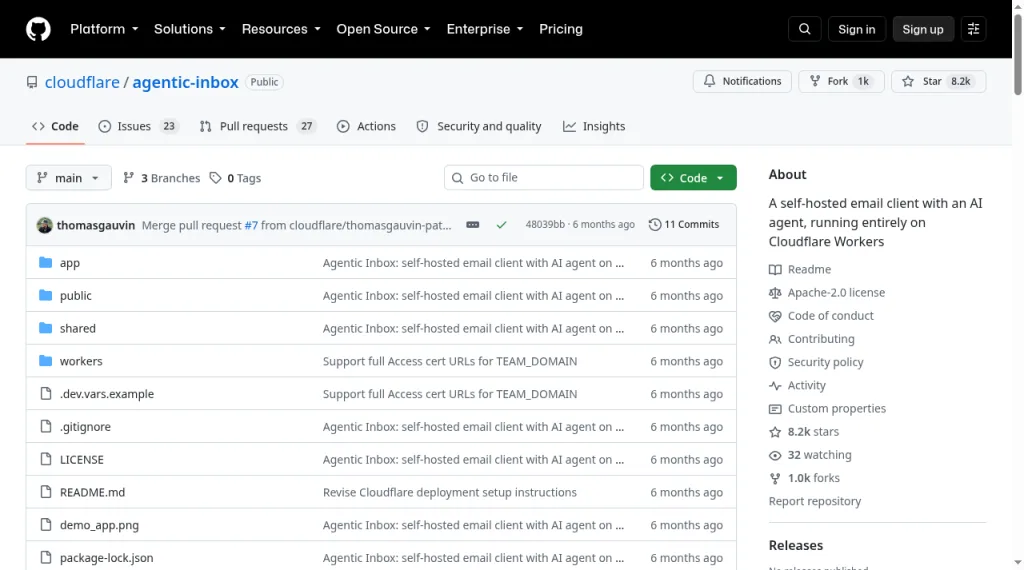Click the file icon beside README.md
The height and width of the screenshot is (570, 1024).
[46, 492]
